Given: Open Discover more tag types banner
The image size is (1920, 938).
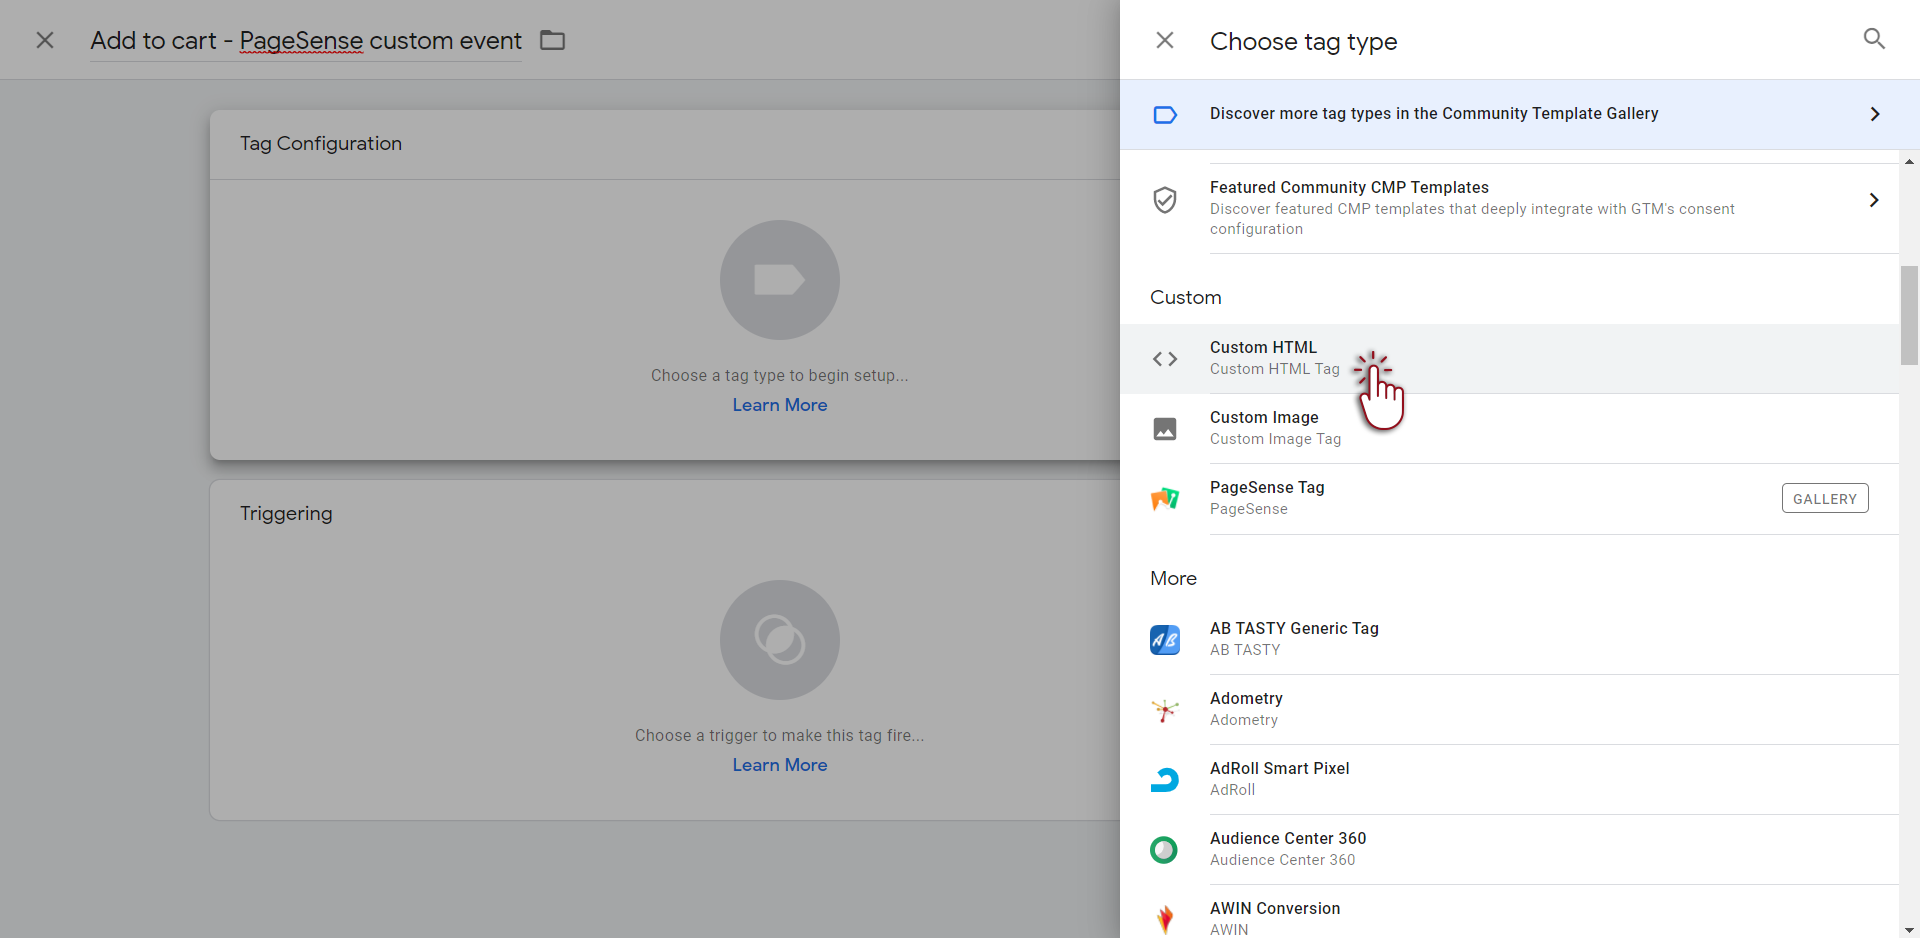Looking at the screenshot, I should tap(1520, 114).
